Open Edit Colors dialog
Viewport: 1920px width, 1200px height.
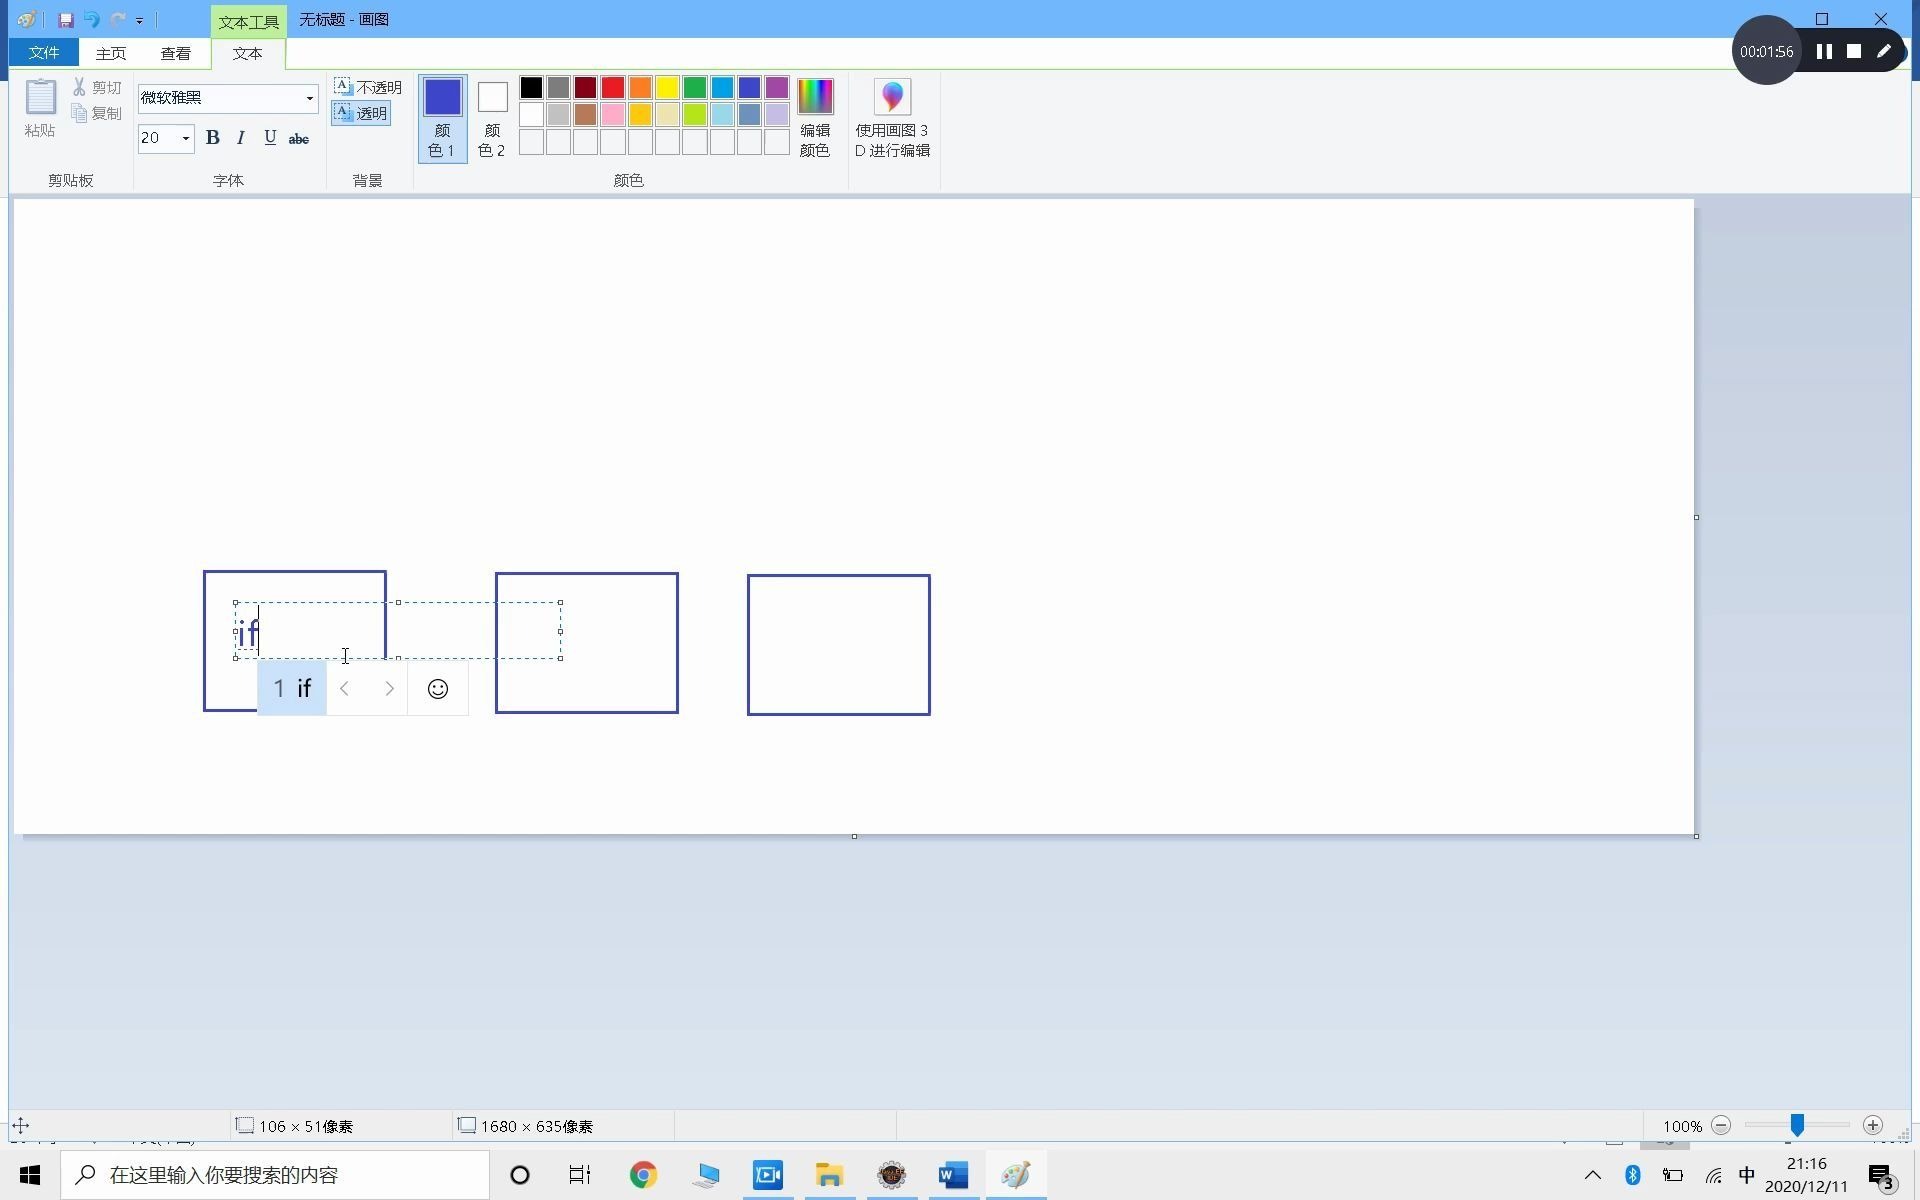tap(815, 118)
